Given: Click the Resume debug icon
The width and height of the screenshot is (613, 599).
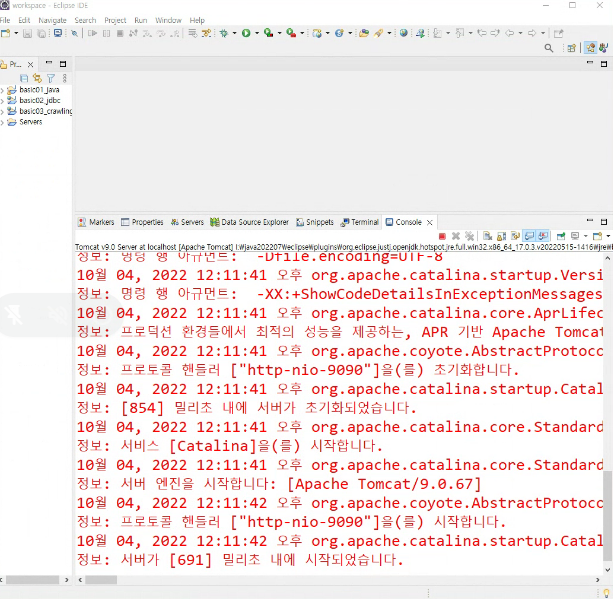Looking at the screenshot, I should (x=93, y=33).
